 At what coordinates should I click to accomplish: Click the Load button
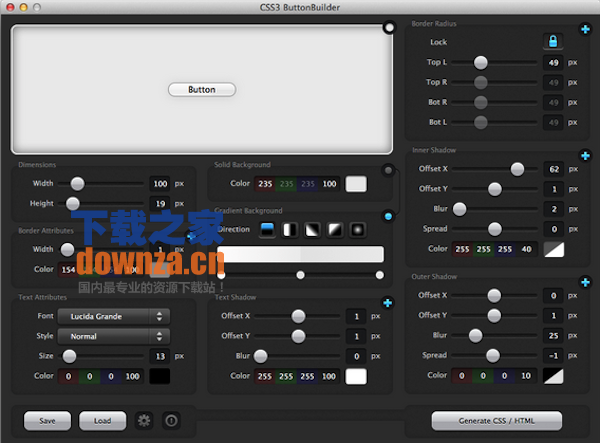(103, 421)
